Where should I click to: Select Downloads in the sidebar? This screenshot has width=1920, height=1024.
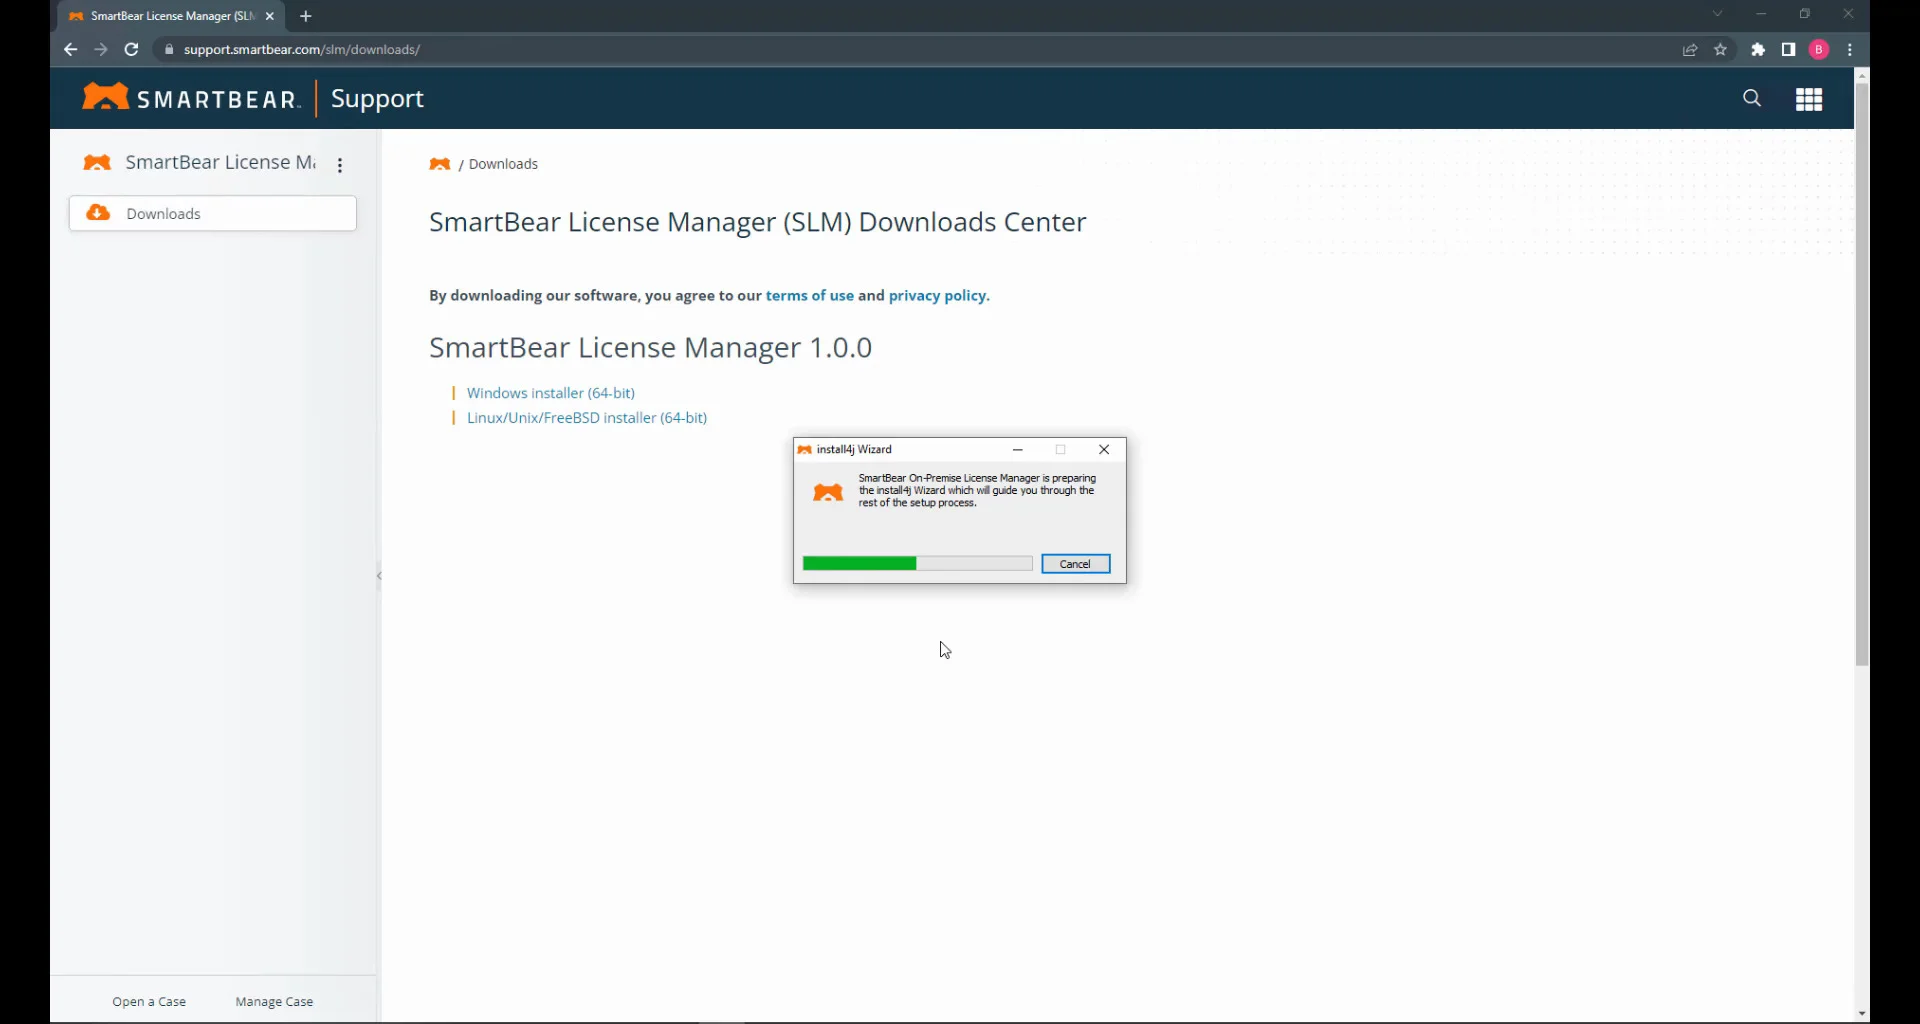213,213
